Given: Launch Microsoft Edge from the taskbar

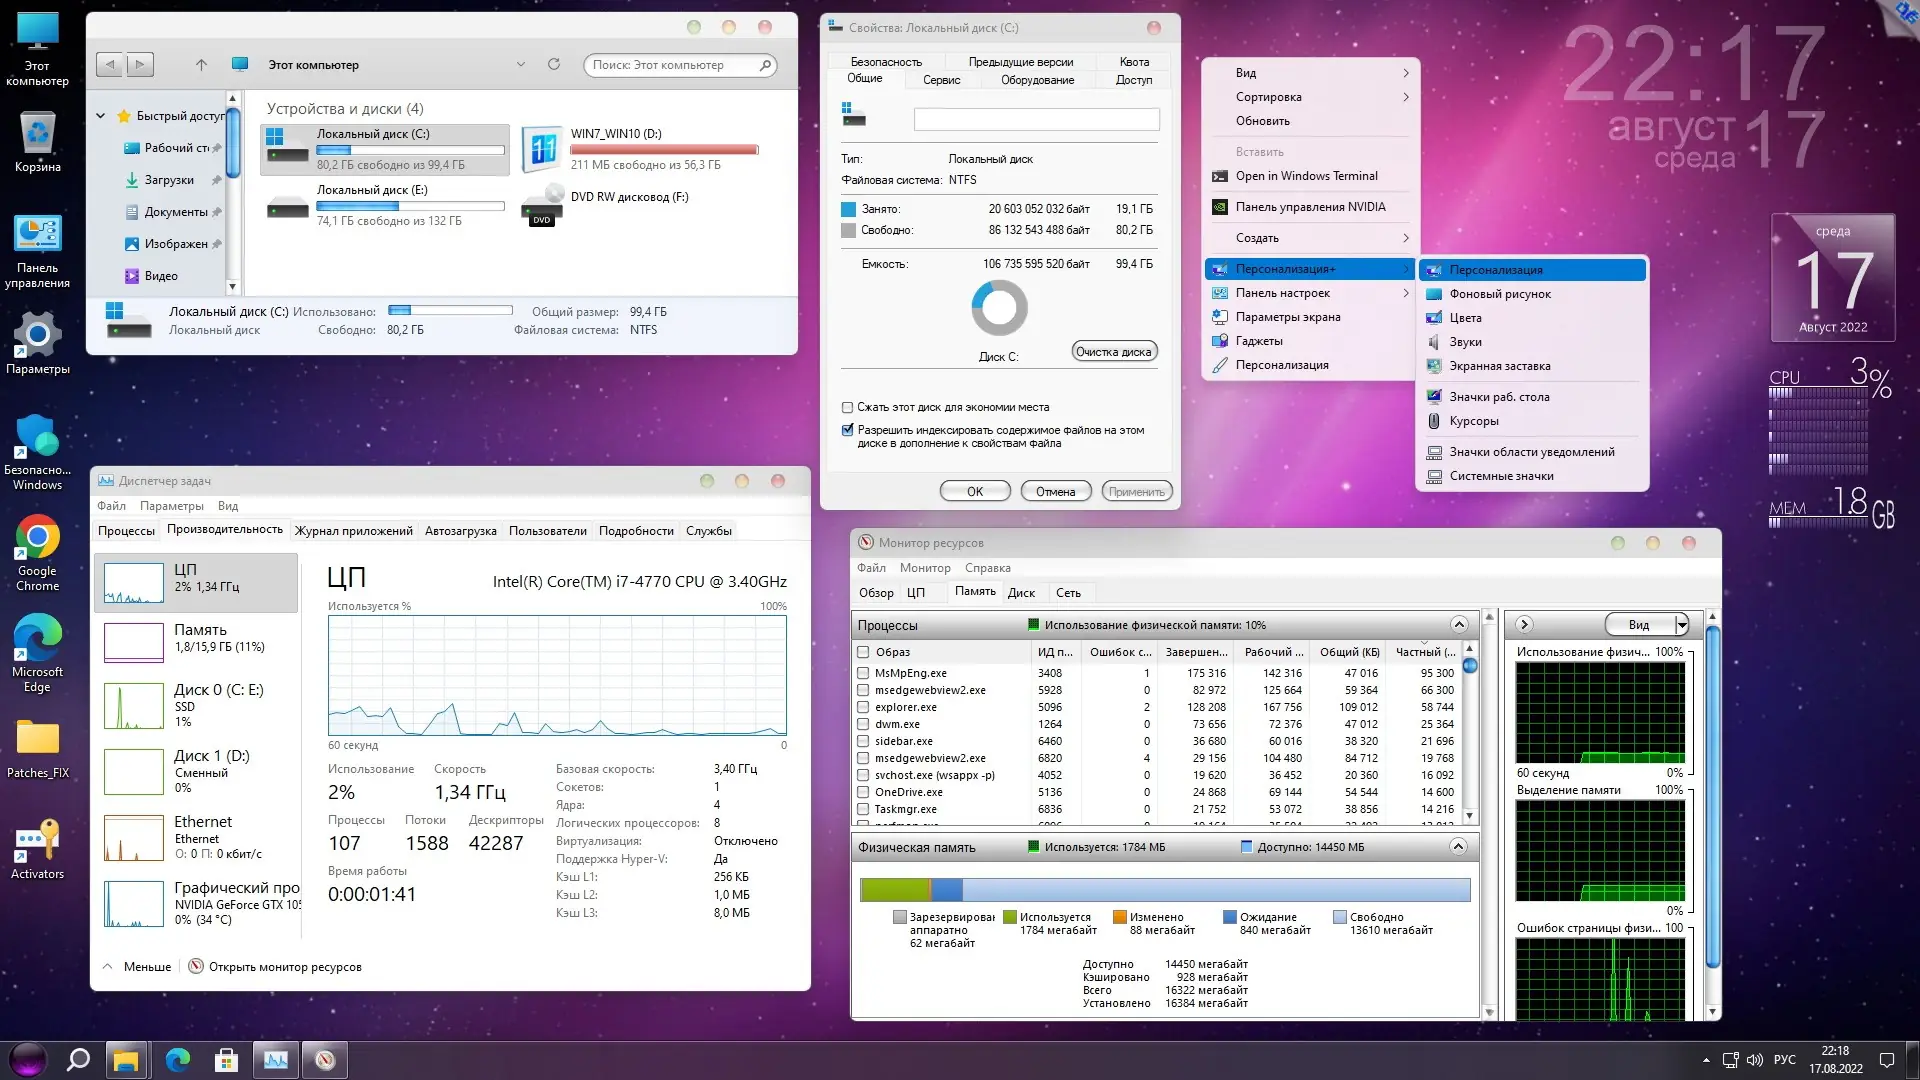Looking at the screenshot, I should (x=177, y=1059).
